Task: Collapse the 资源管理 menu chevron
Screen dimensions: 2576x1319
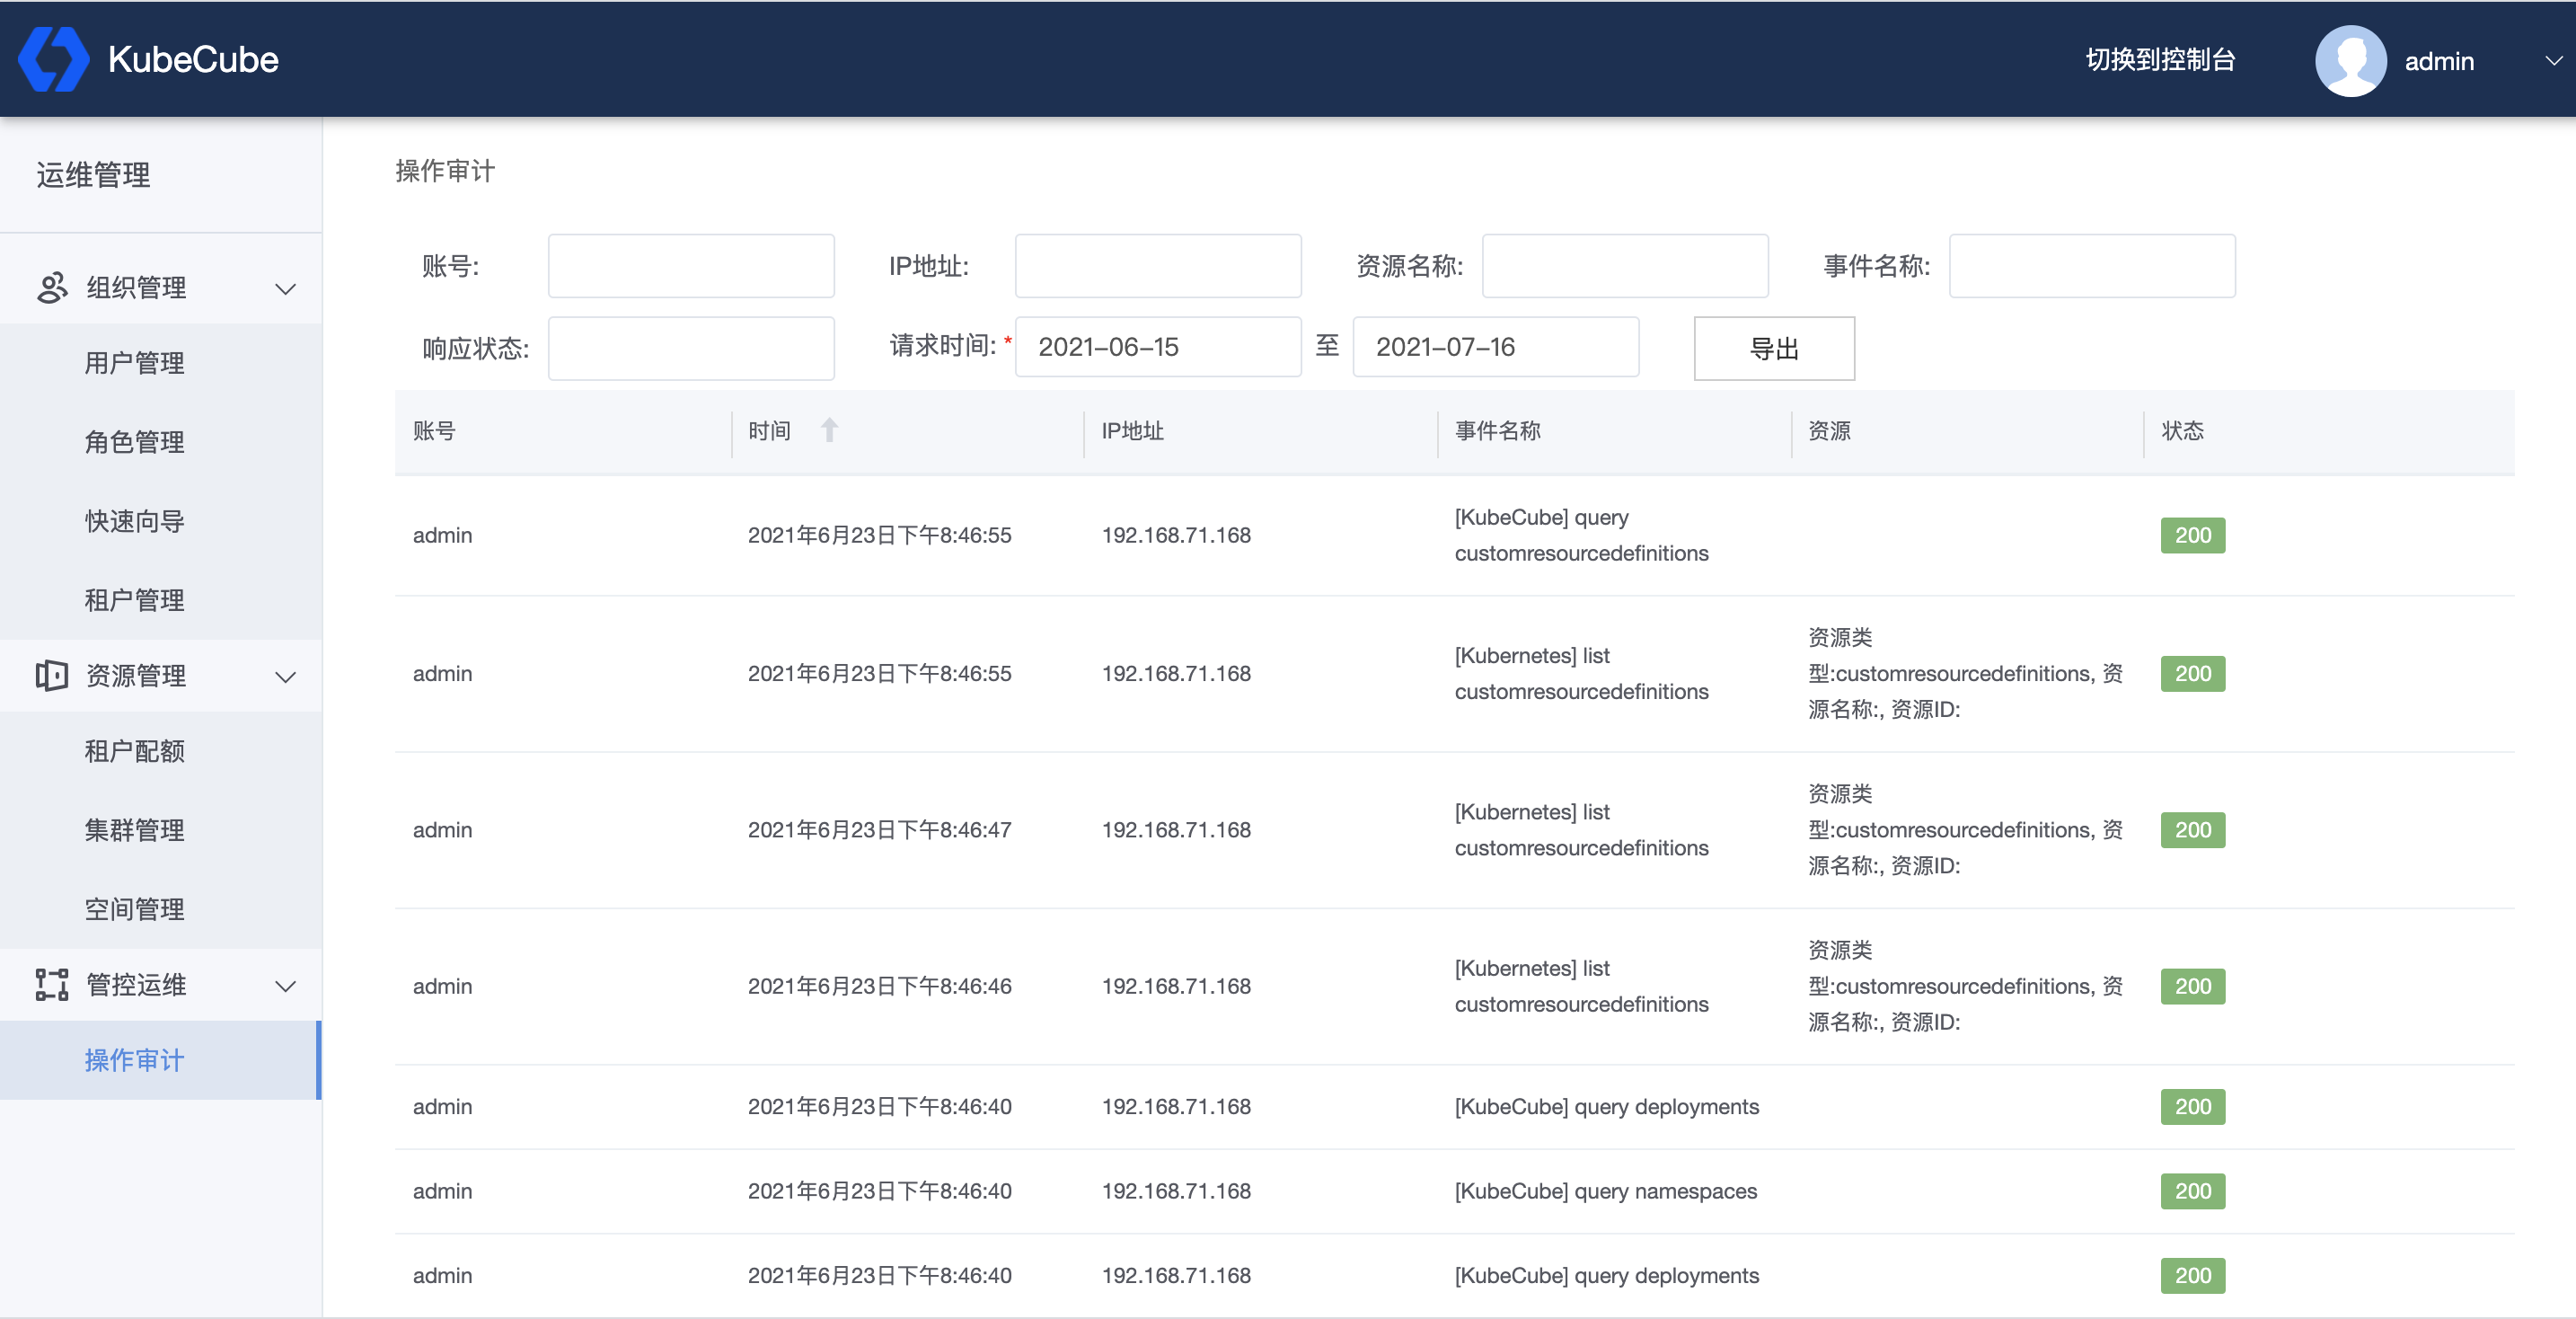Action: click(x=285, y=677)
